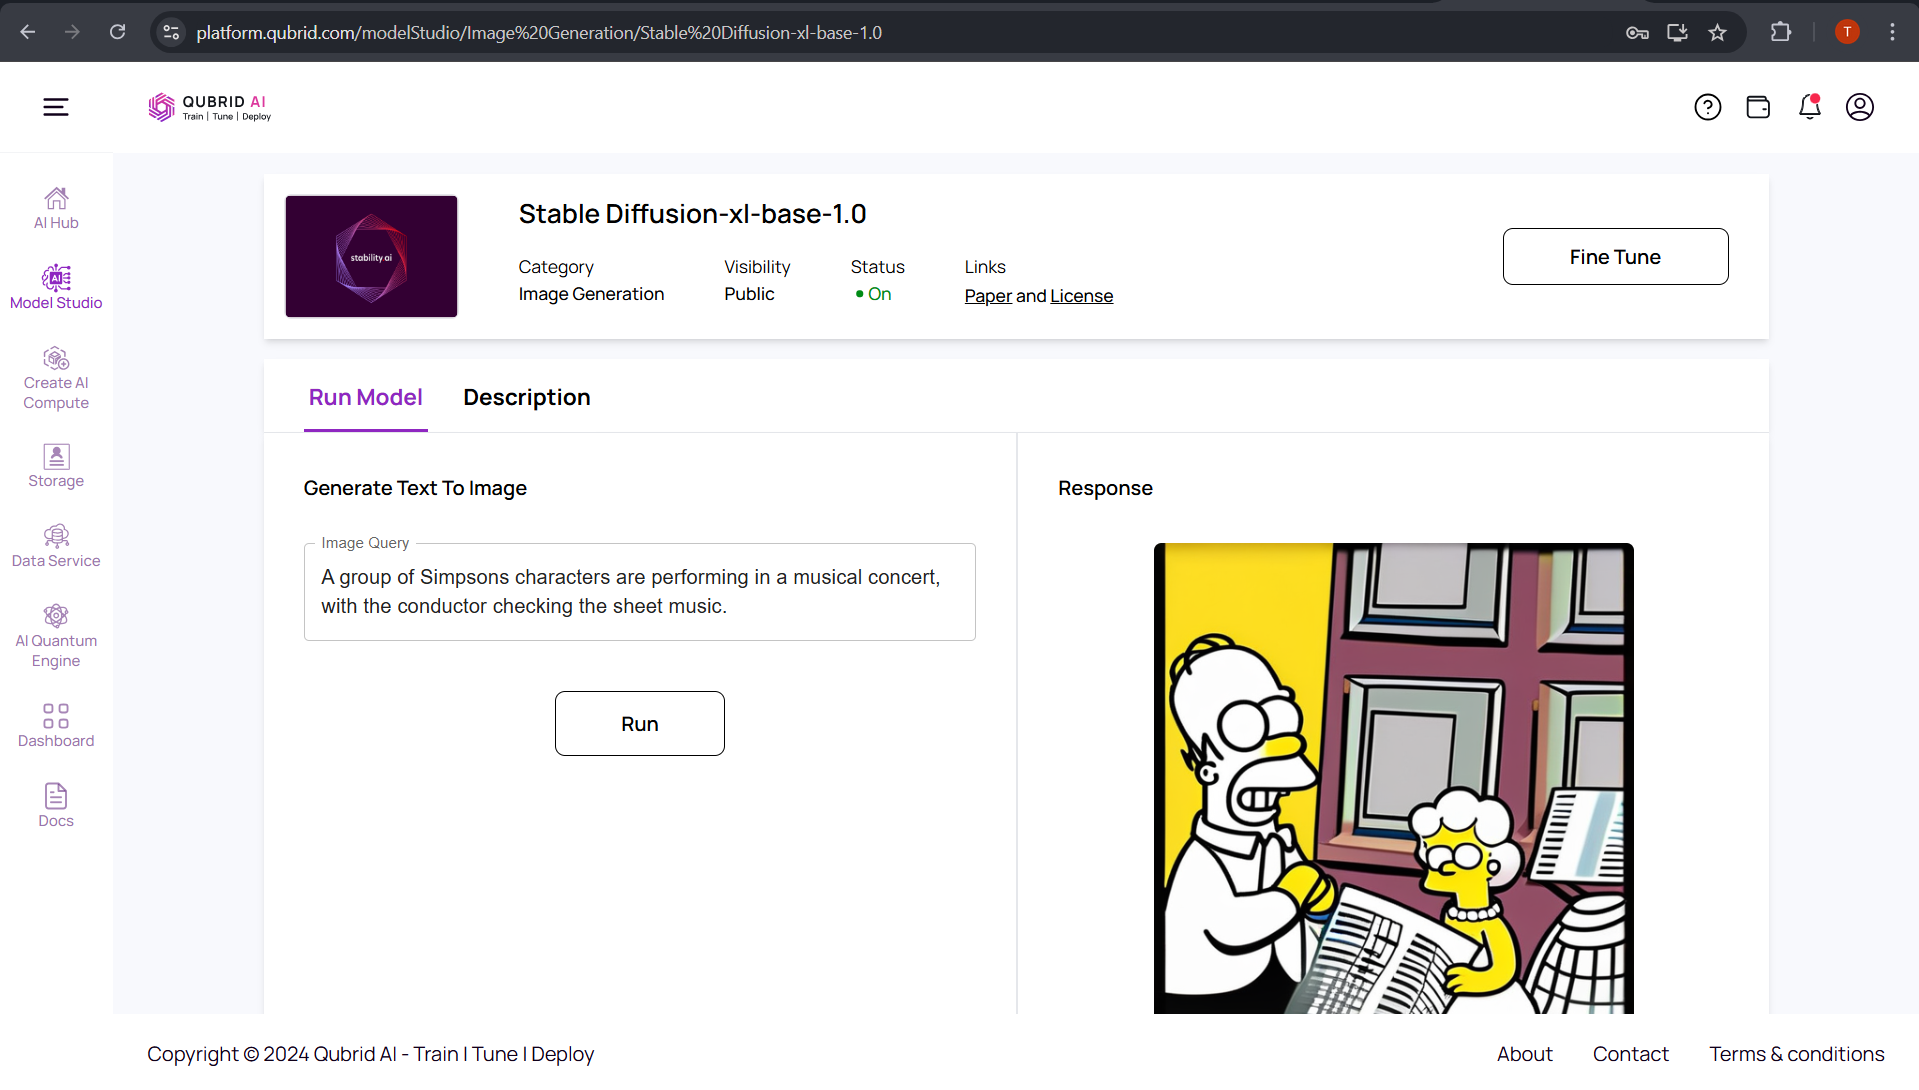The height and width of the screenshot is (1090, 1919).
Task: Open browser extensions icon
Action: pyautogui.click(x=1781, y=32)
